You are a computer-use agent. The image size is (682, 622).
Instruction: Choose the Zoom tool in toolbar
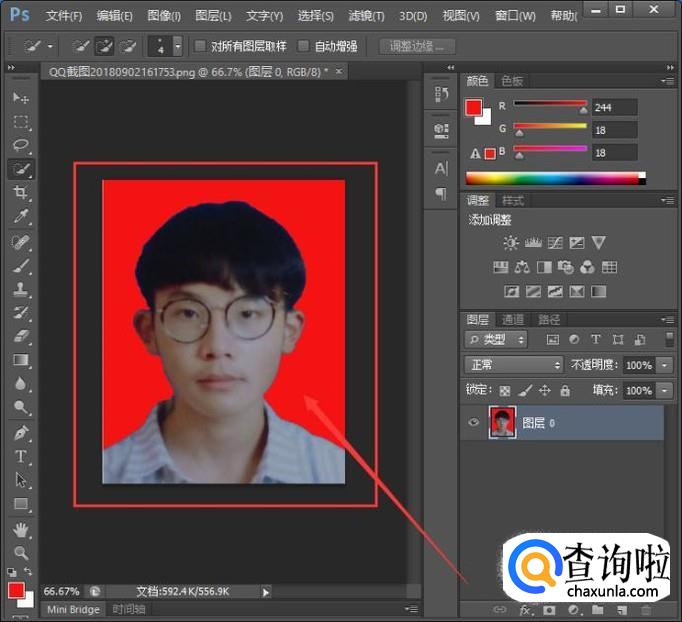tap(21, 552)
